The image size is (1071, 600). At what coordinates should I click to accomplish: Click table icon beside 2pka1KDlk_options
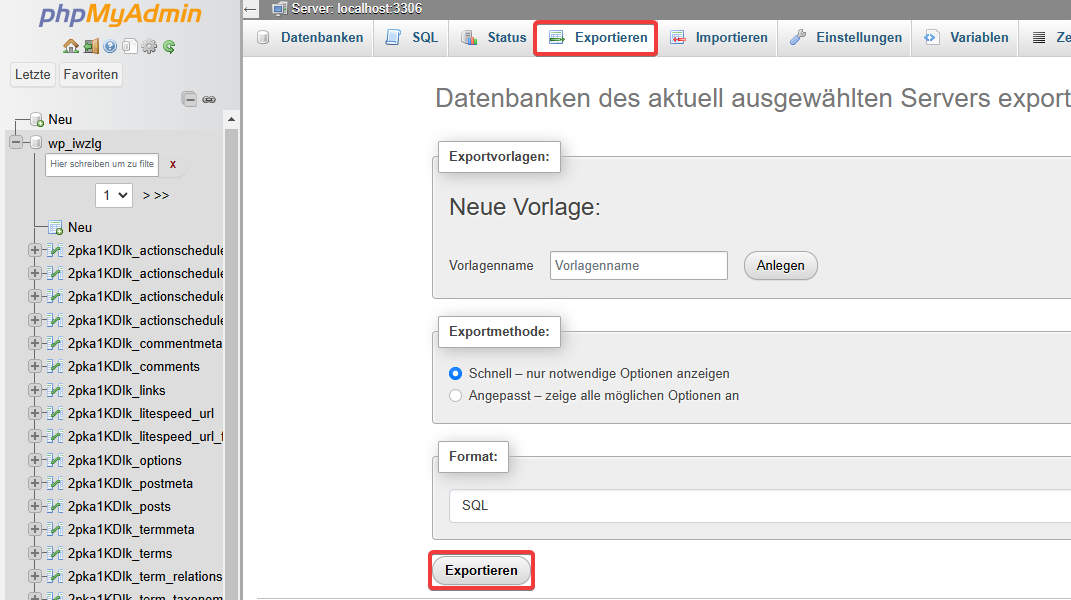point(55,460)
